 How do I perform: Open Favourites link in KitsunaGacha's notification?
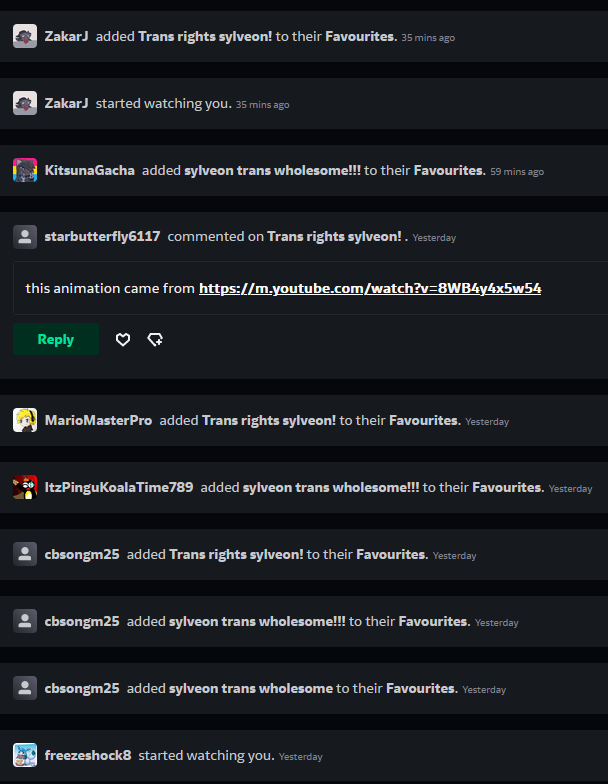450,170
